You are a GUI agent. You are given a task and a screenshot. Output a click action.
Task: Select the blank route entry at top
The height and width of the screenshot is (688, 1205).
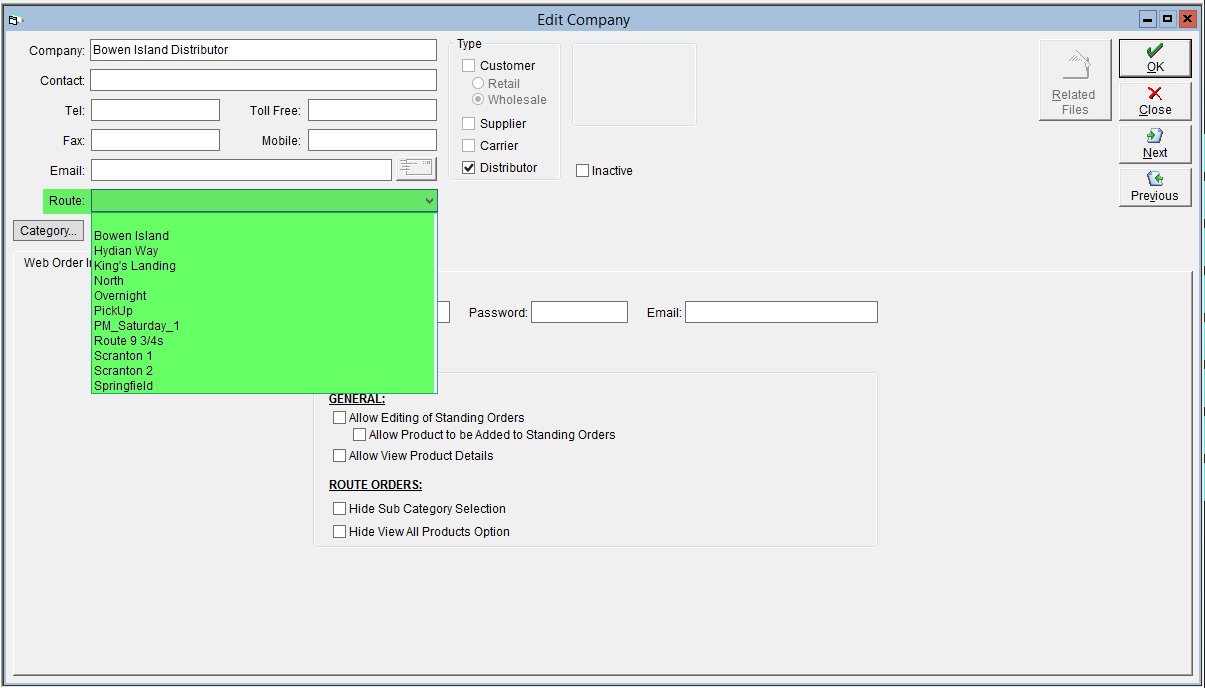264,221
